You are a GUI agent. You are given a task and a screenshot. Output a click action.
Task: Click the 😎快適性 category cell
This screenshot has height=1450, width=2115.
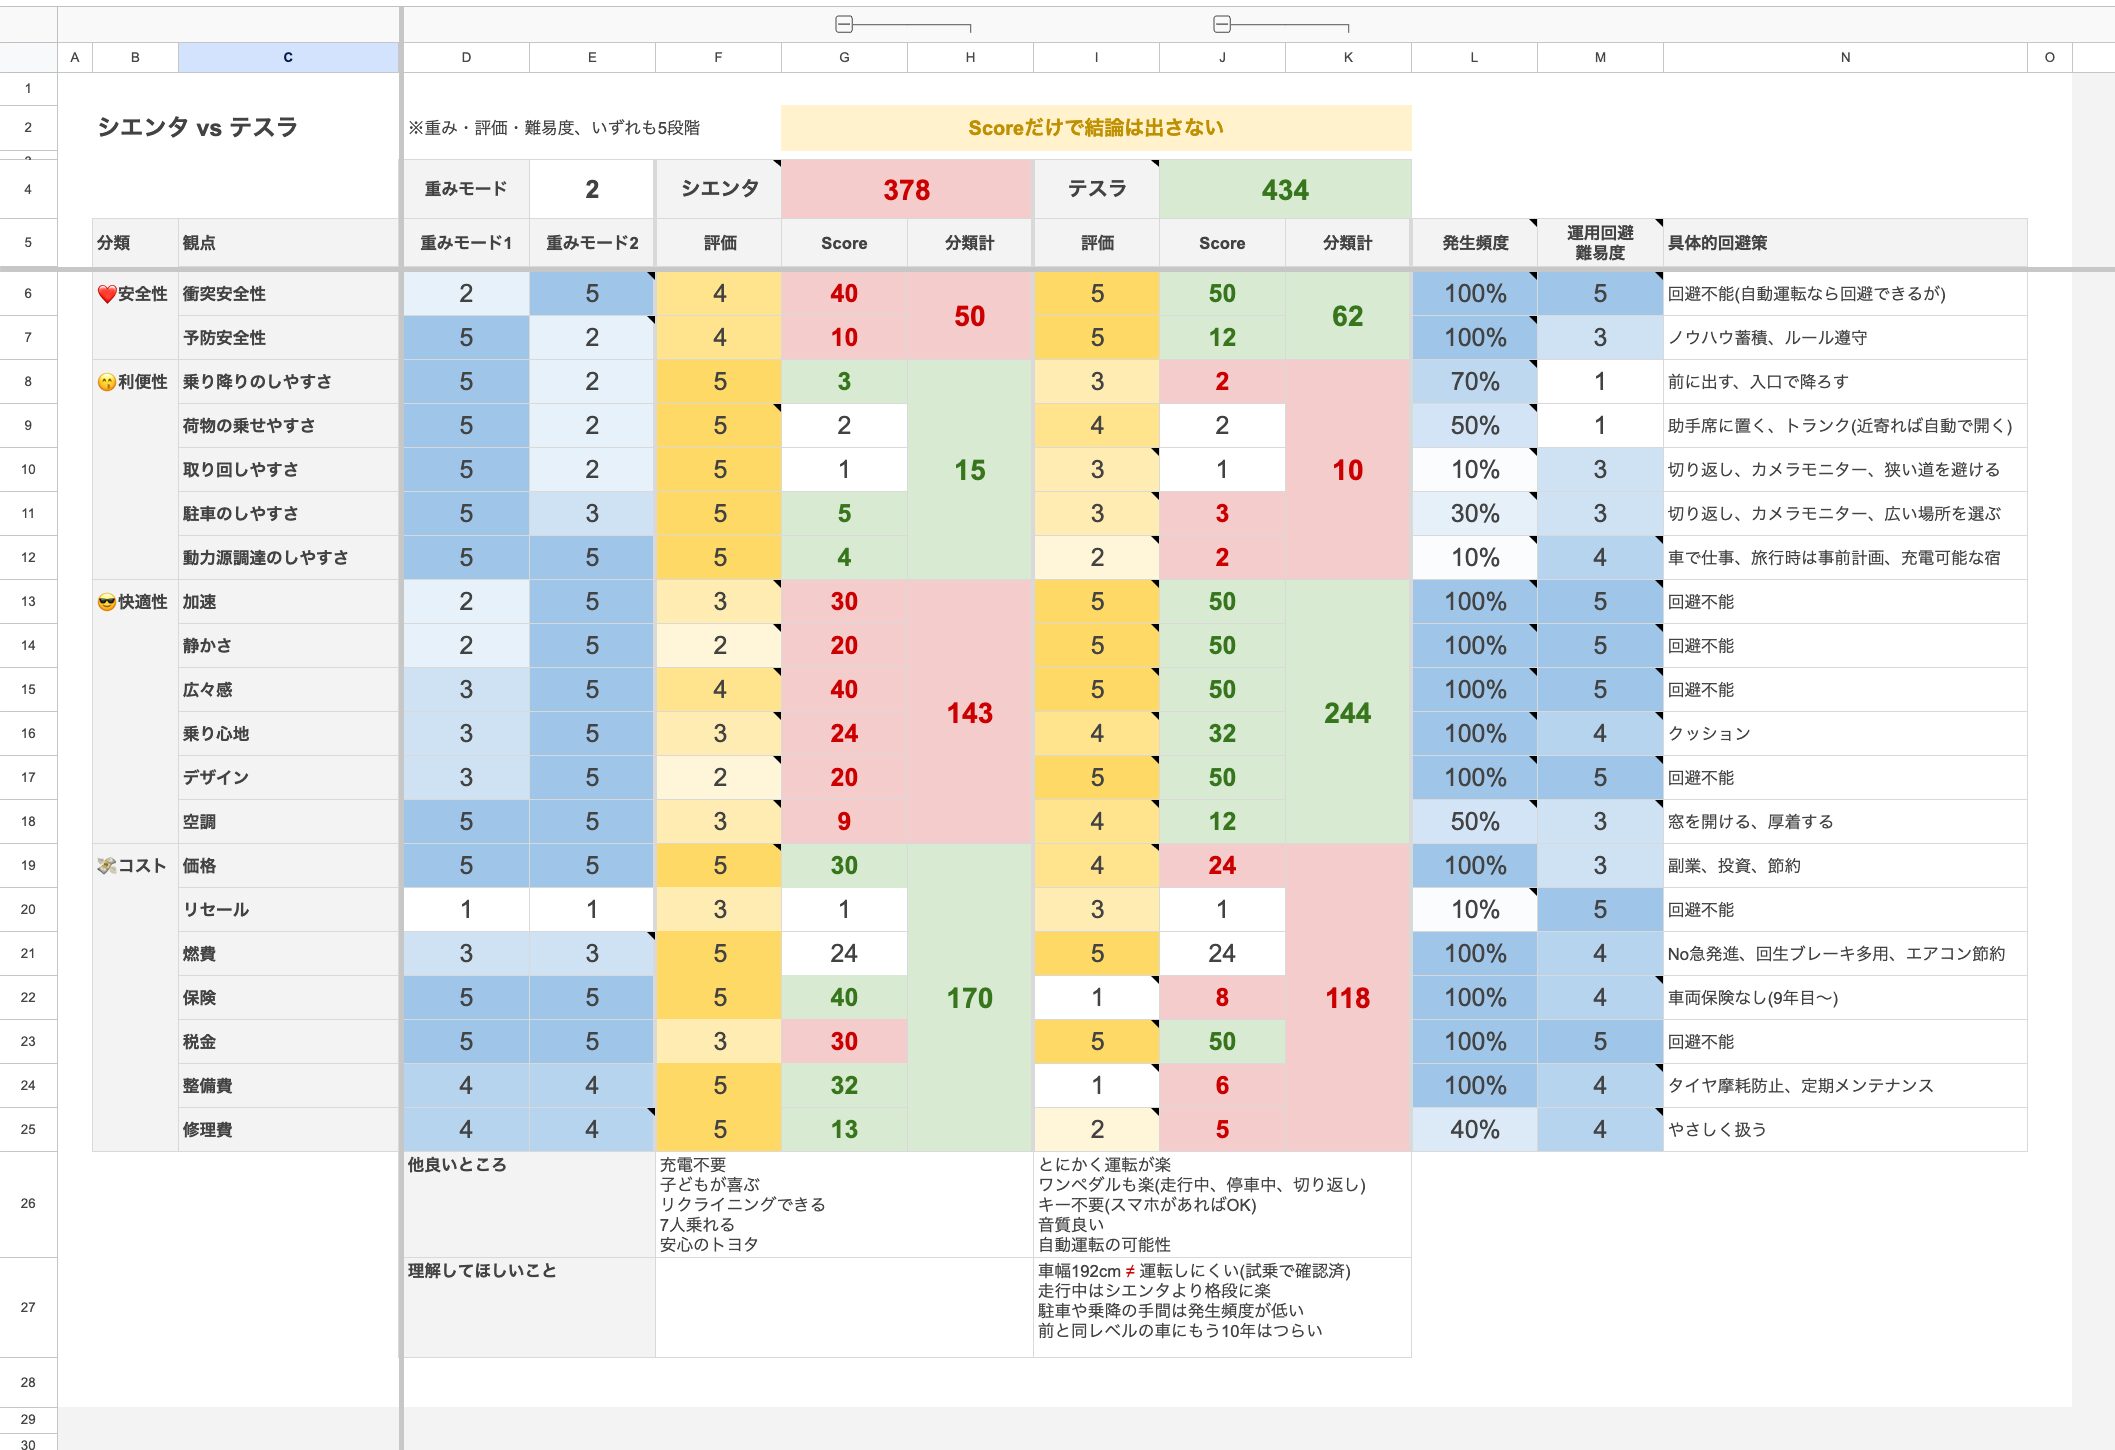134,602
